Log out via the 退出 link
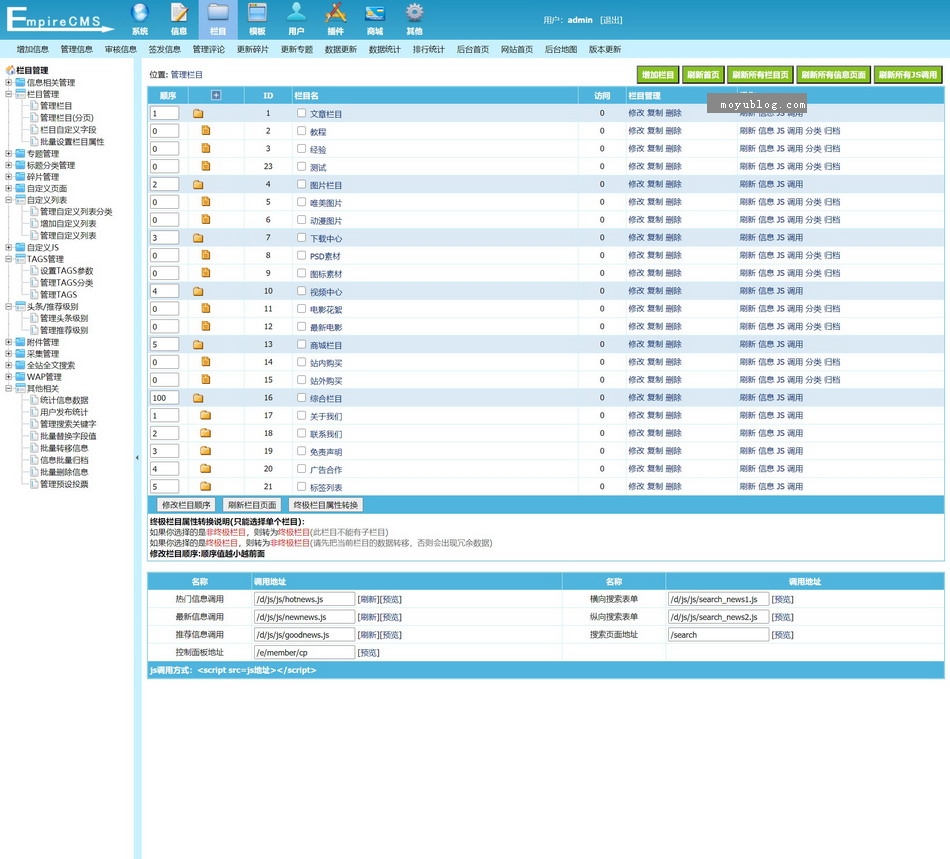The image size is (950, 859). coord(611,20)
